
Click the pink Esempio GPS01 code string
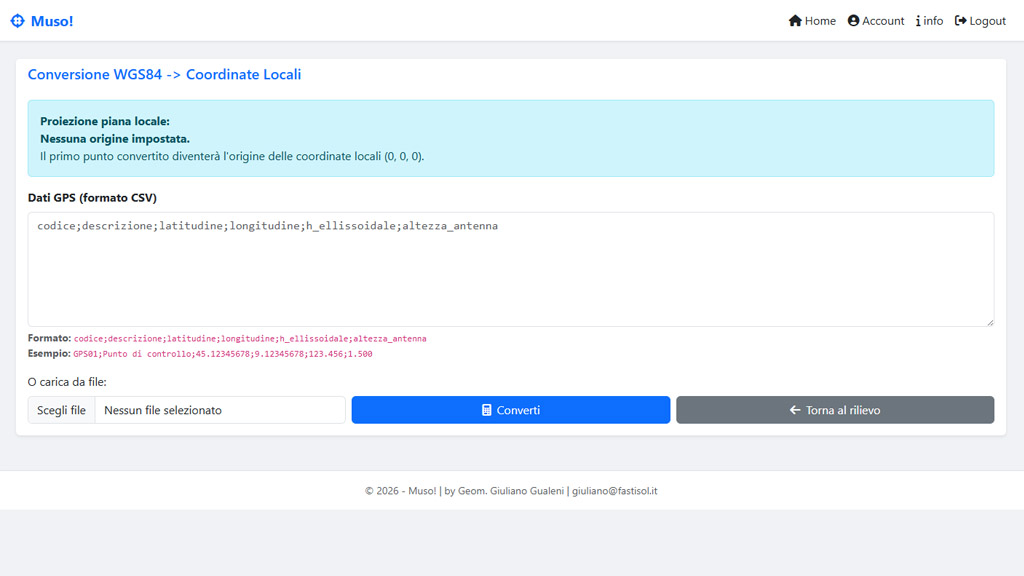(x=223, y=354)
